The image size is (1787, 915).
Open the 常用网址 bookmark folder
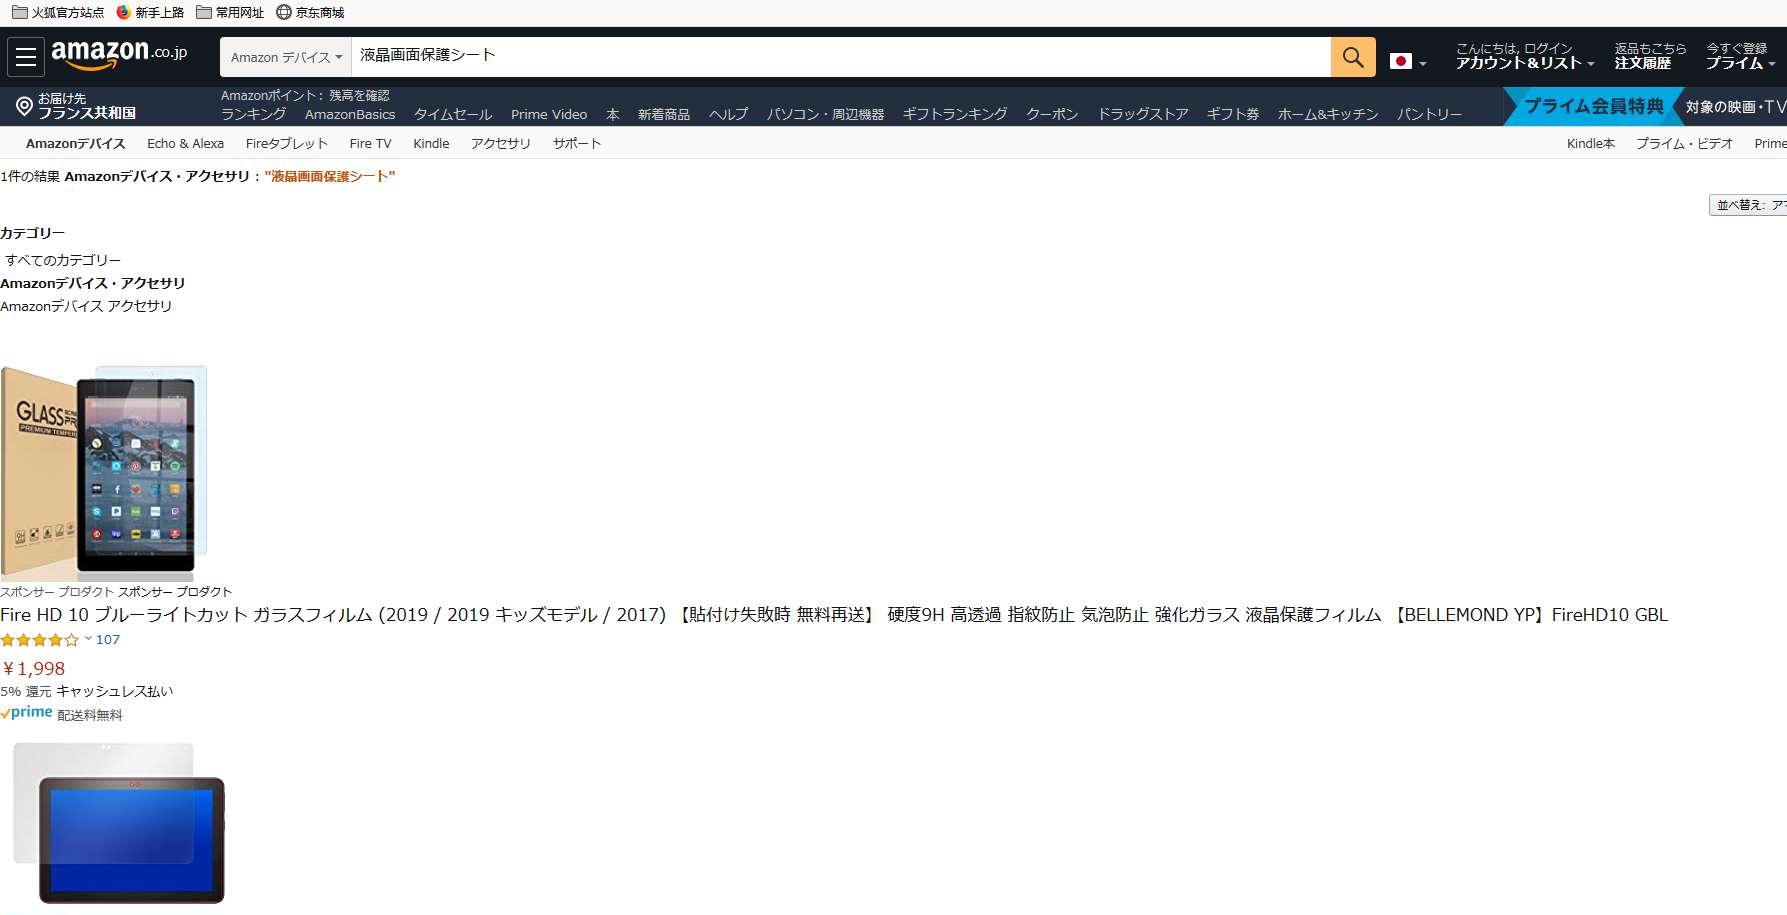(x=230, y=12)
